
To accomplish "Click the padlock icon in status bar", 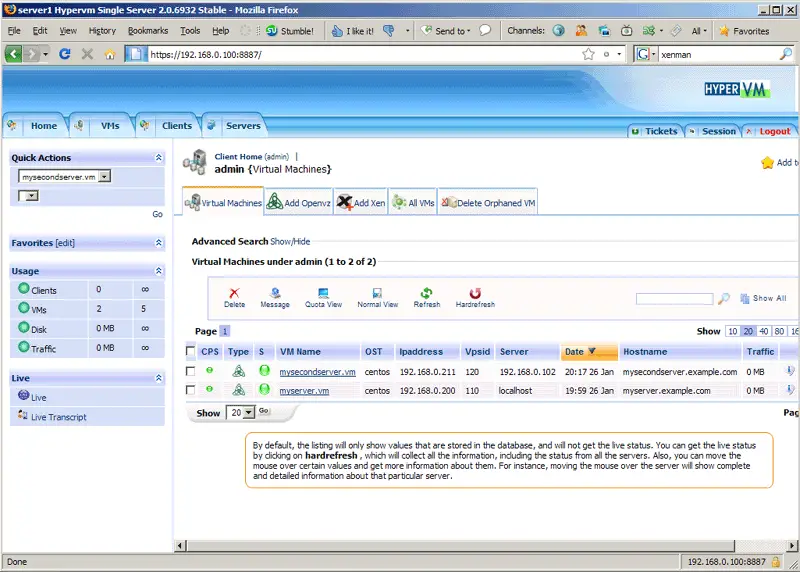I will pos(776,562).
